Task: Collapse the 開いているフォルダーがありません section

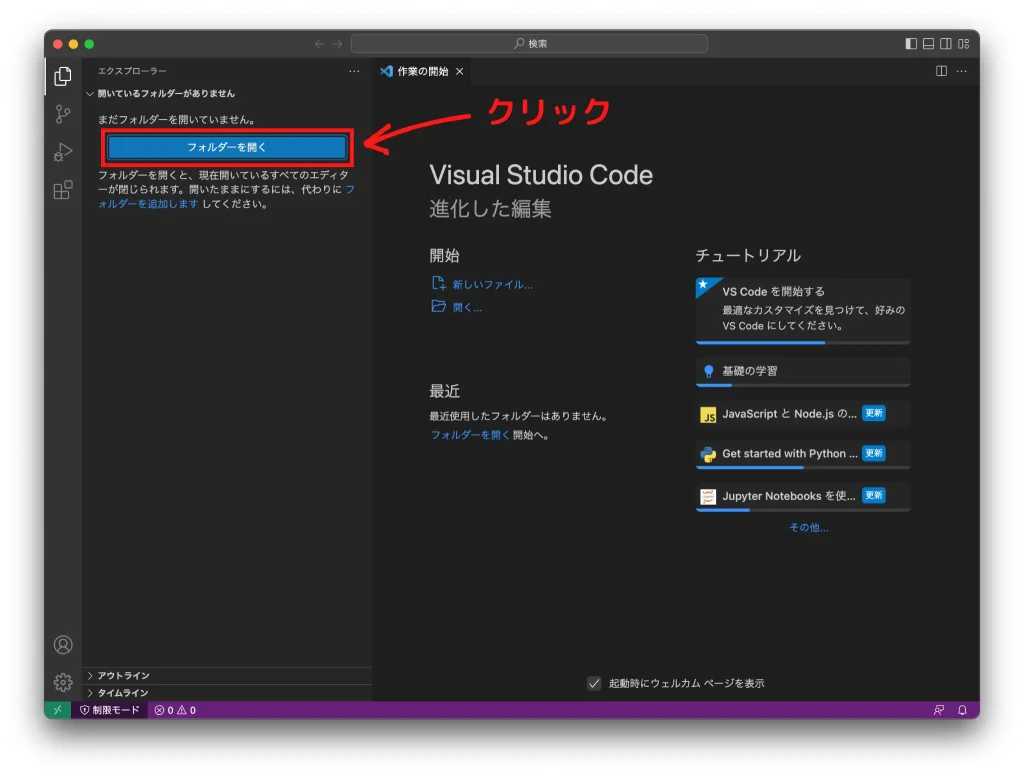Action: 165,93
